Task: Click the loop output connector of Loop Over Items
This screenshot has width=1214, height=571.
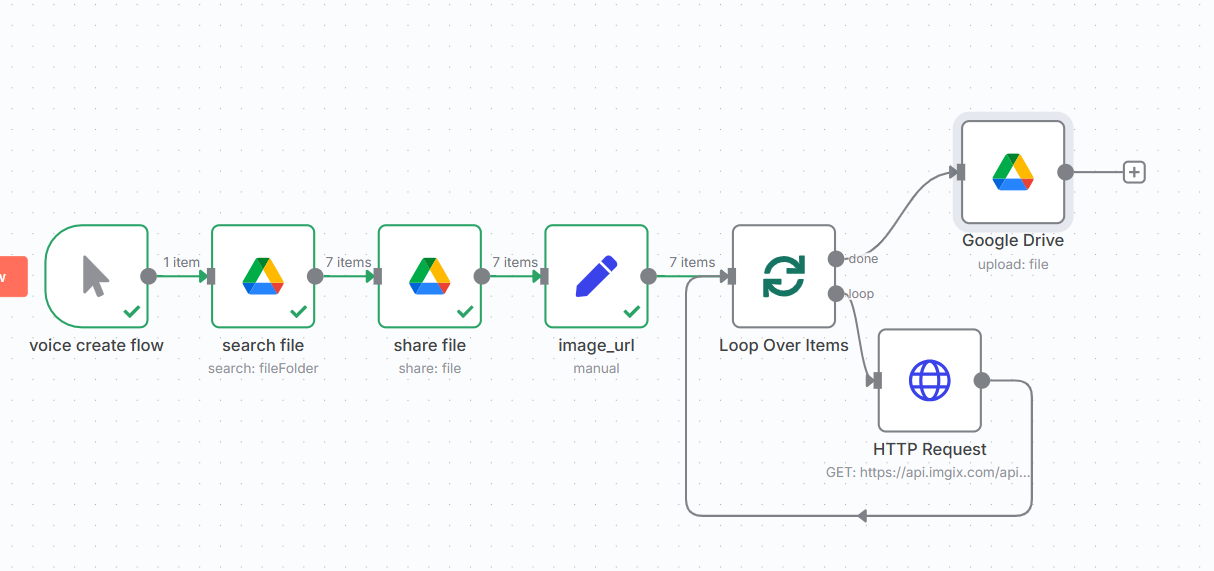Action: click(836, 293)
